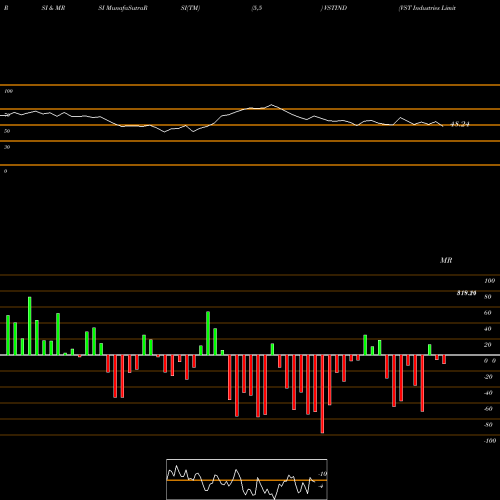Open the small oscillator mini chart at bottom
The width and height of the screenshot is (500, 500).
click(247, 479)
